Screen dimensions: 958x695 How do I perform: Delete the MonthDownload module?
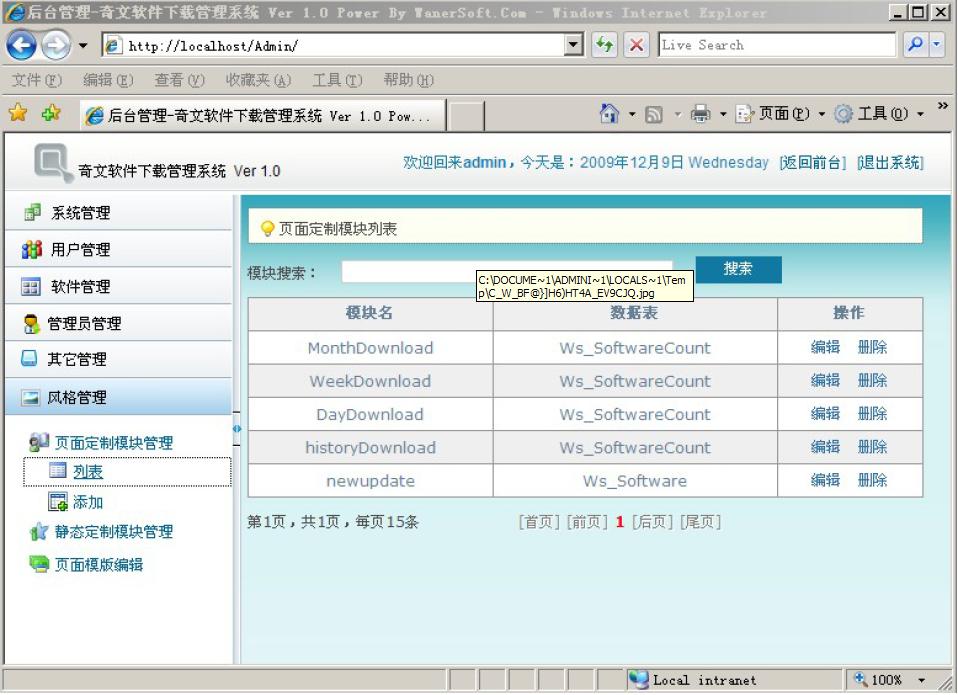(x=872, y=347)
